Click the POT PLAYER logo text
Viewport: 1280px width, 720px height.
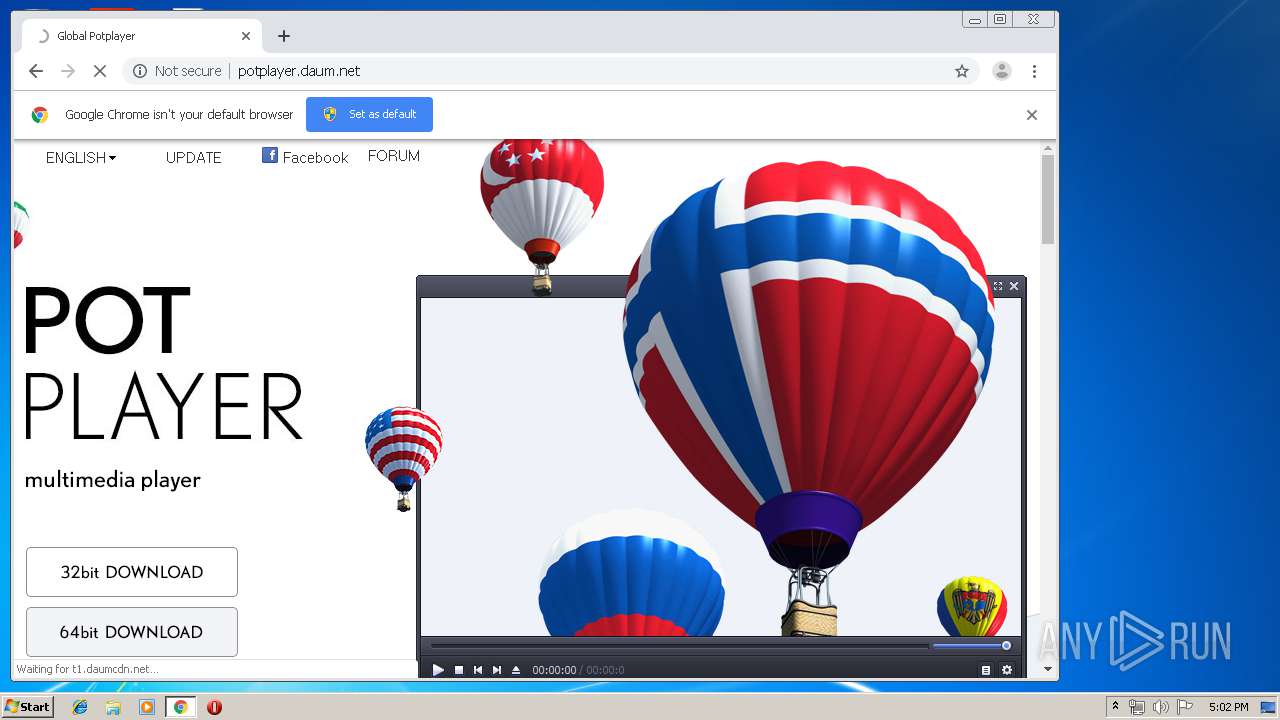point(163,364)
